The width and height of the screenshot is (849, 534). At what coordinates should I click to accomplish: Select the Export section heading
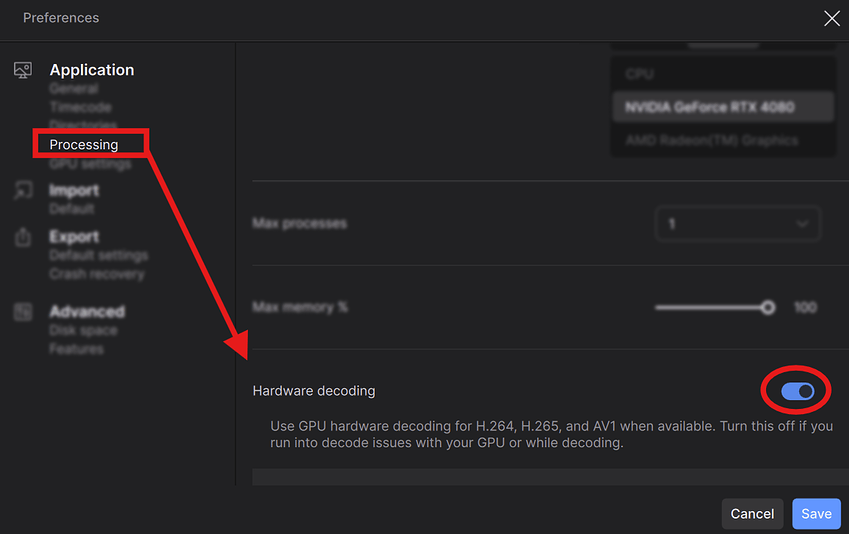pos(74,237)
